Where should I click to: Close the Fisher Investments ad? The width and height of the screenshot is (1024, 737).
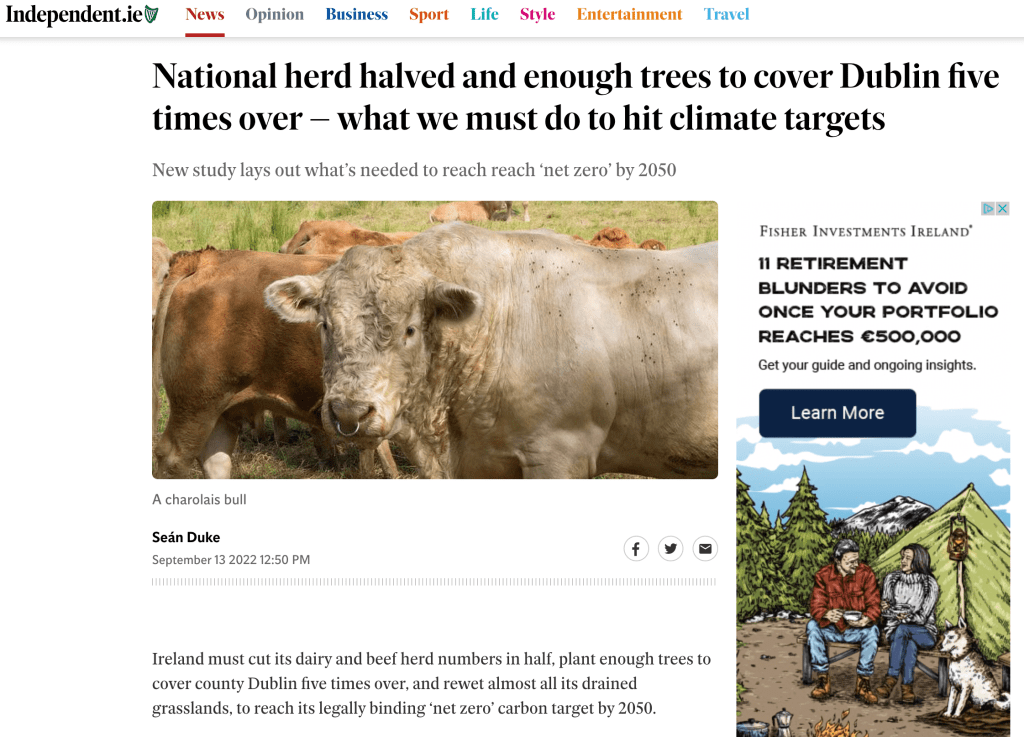pyautogui.click(x=1002, y=209)
